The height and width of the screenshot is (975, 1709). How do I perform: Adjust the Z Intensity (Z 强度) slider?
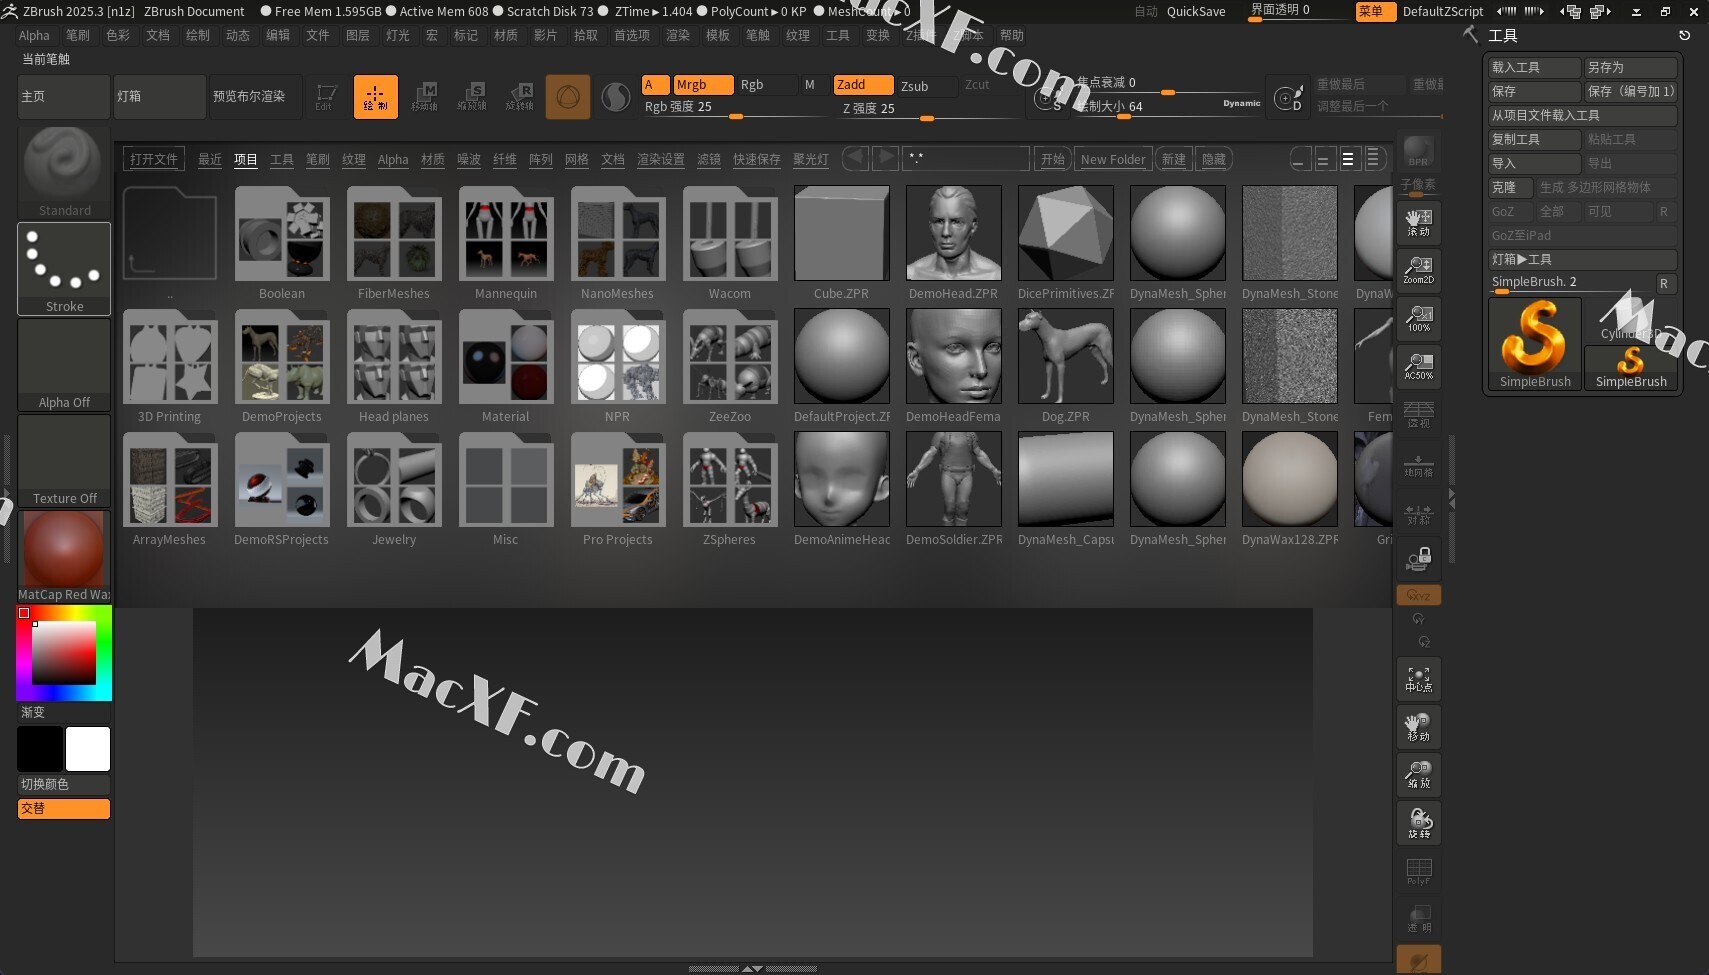click(x=926, y=109)
